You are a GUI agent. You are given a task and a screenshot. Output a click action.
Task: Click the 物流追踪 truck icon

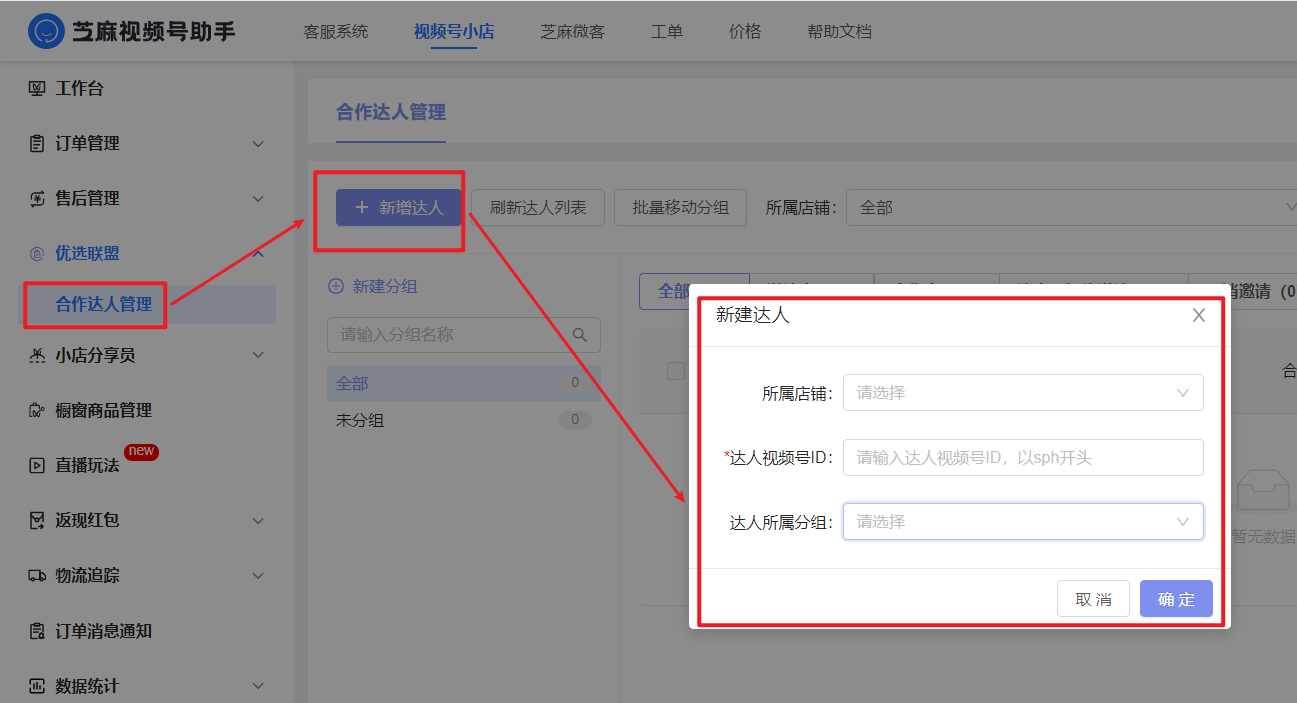coord(37,575)
